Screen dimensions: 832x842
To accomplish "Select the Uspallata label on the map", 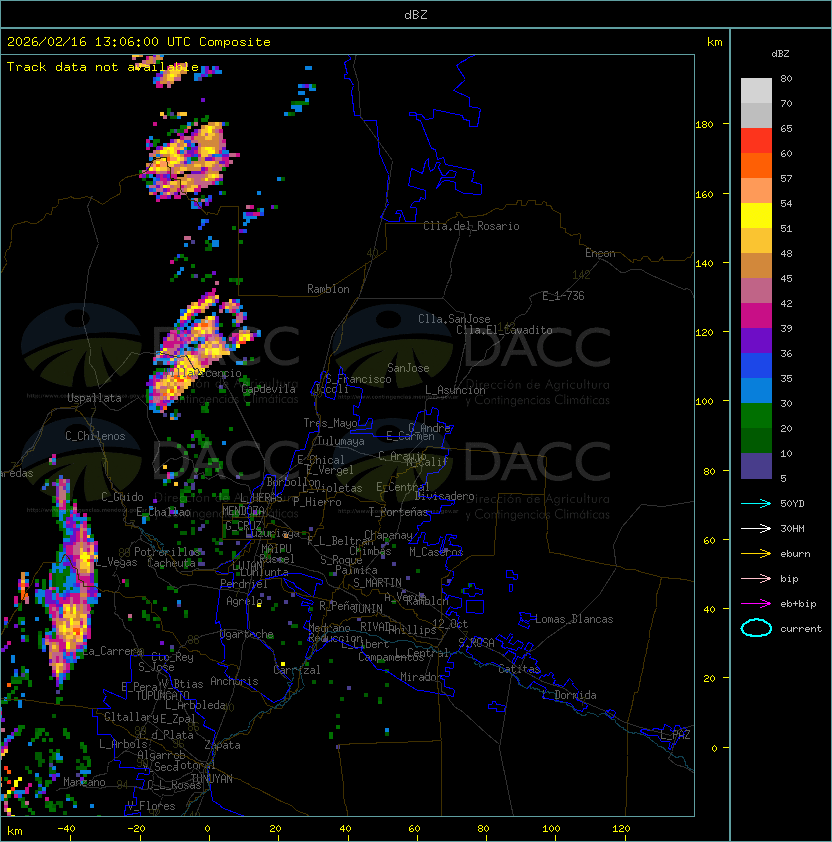I will 94,398.
